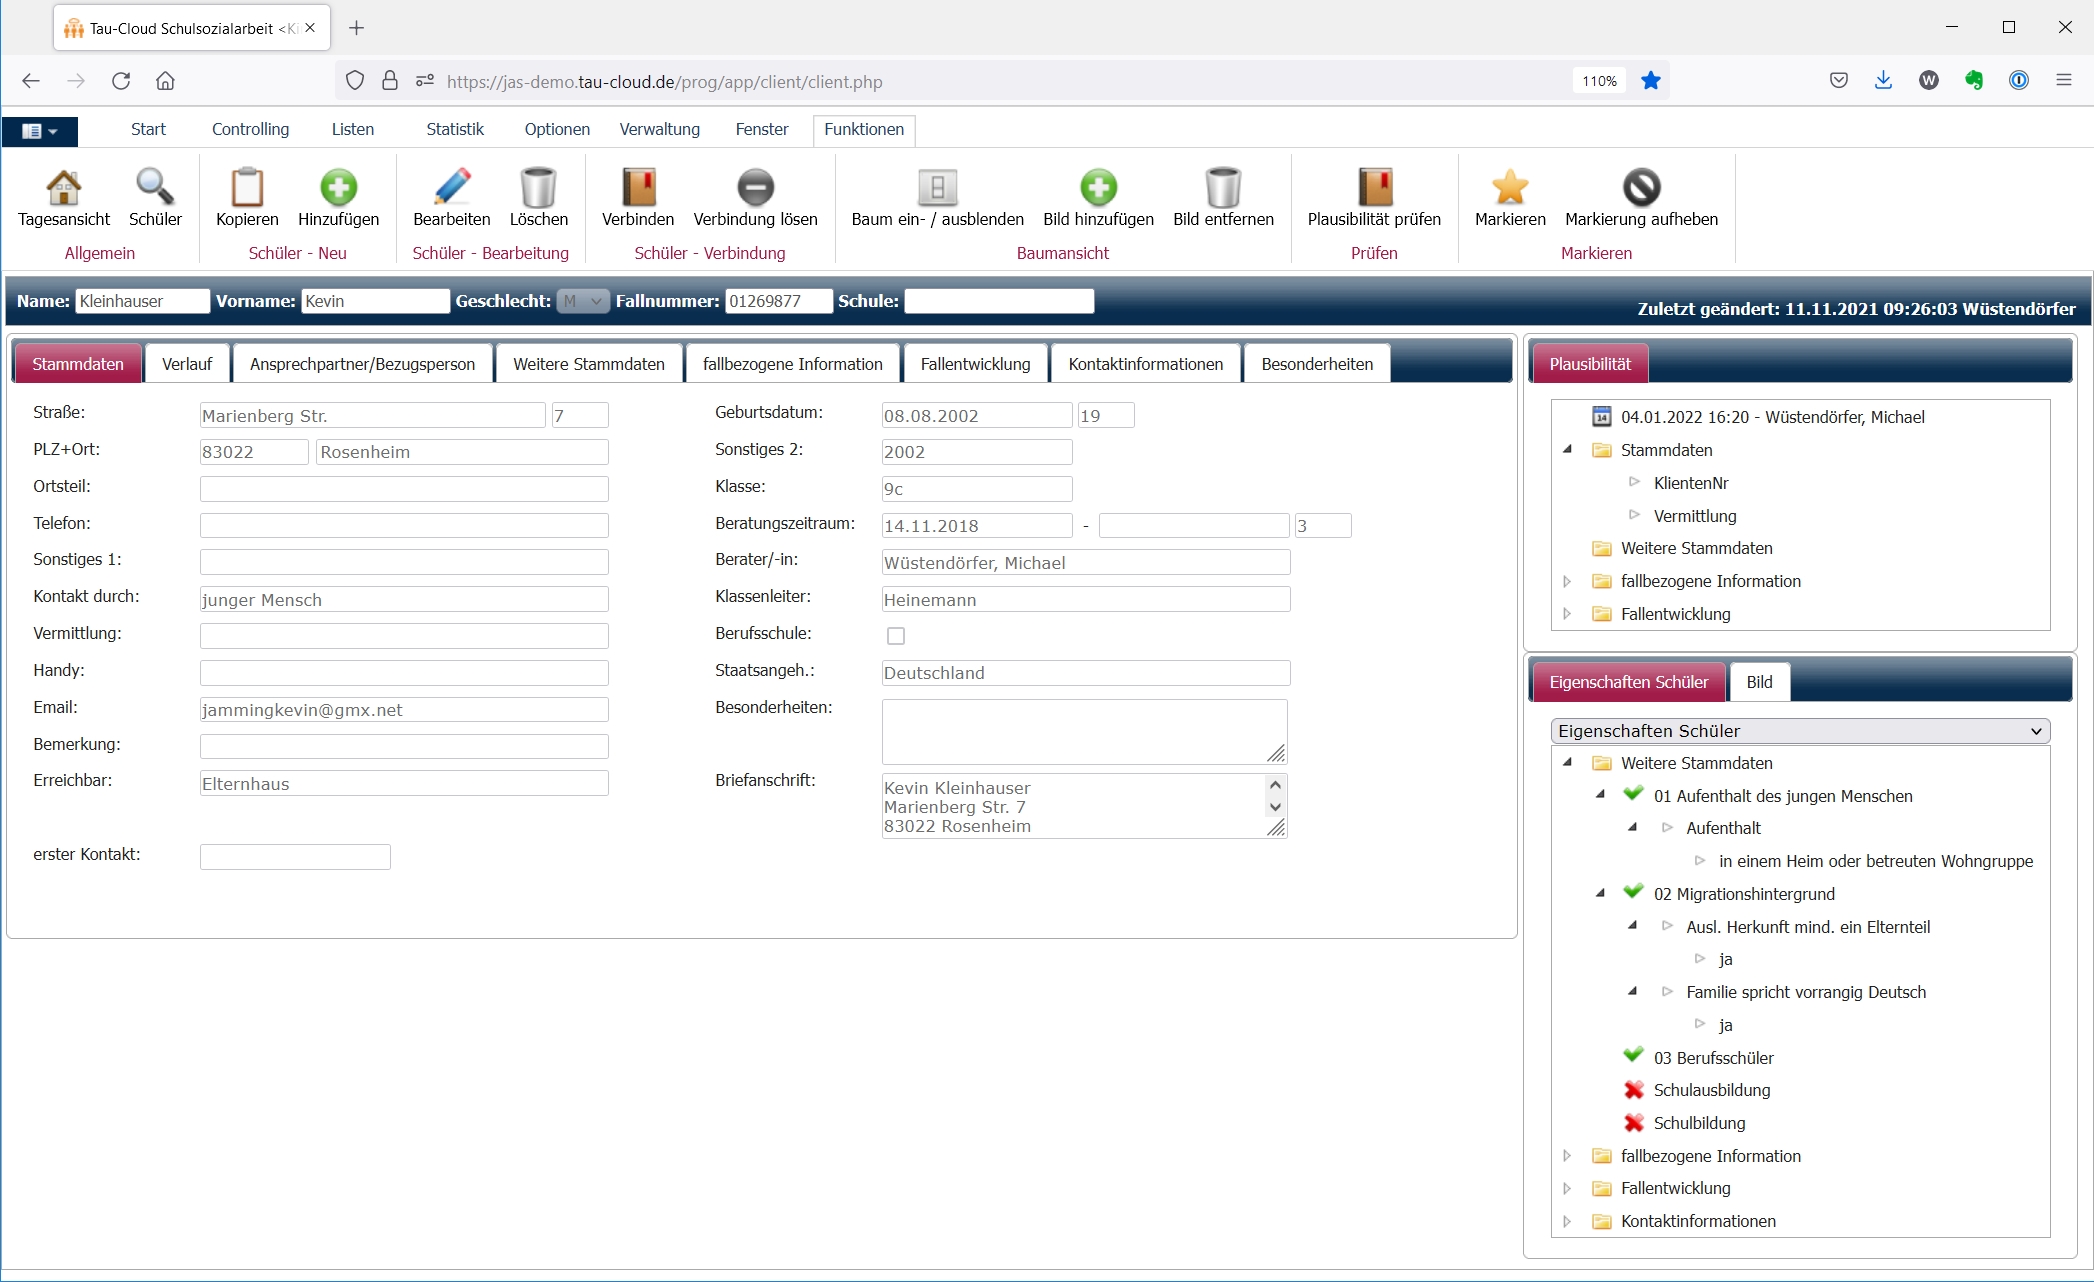Open the Statistik menu
This screenshot has width=2094, height=1282.
[x=454, y=129]
